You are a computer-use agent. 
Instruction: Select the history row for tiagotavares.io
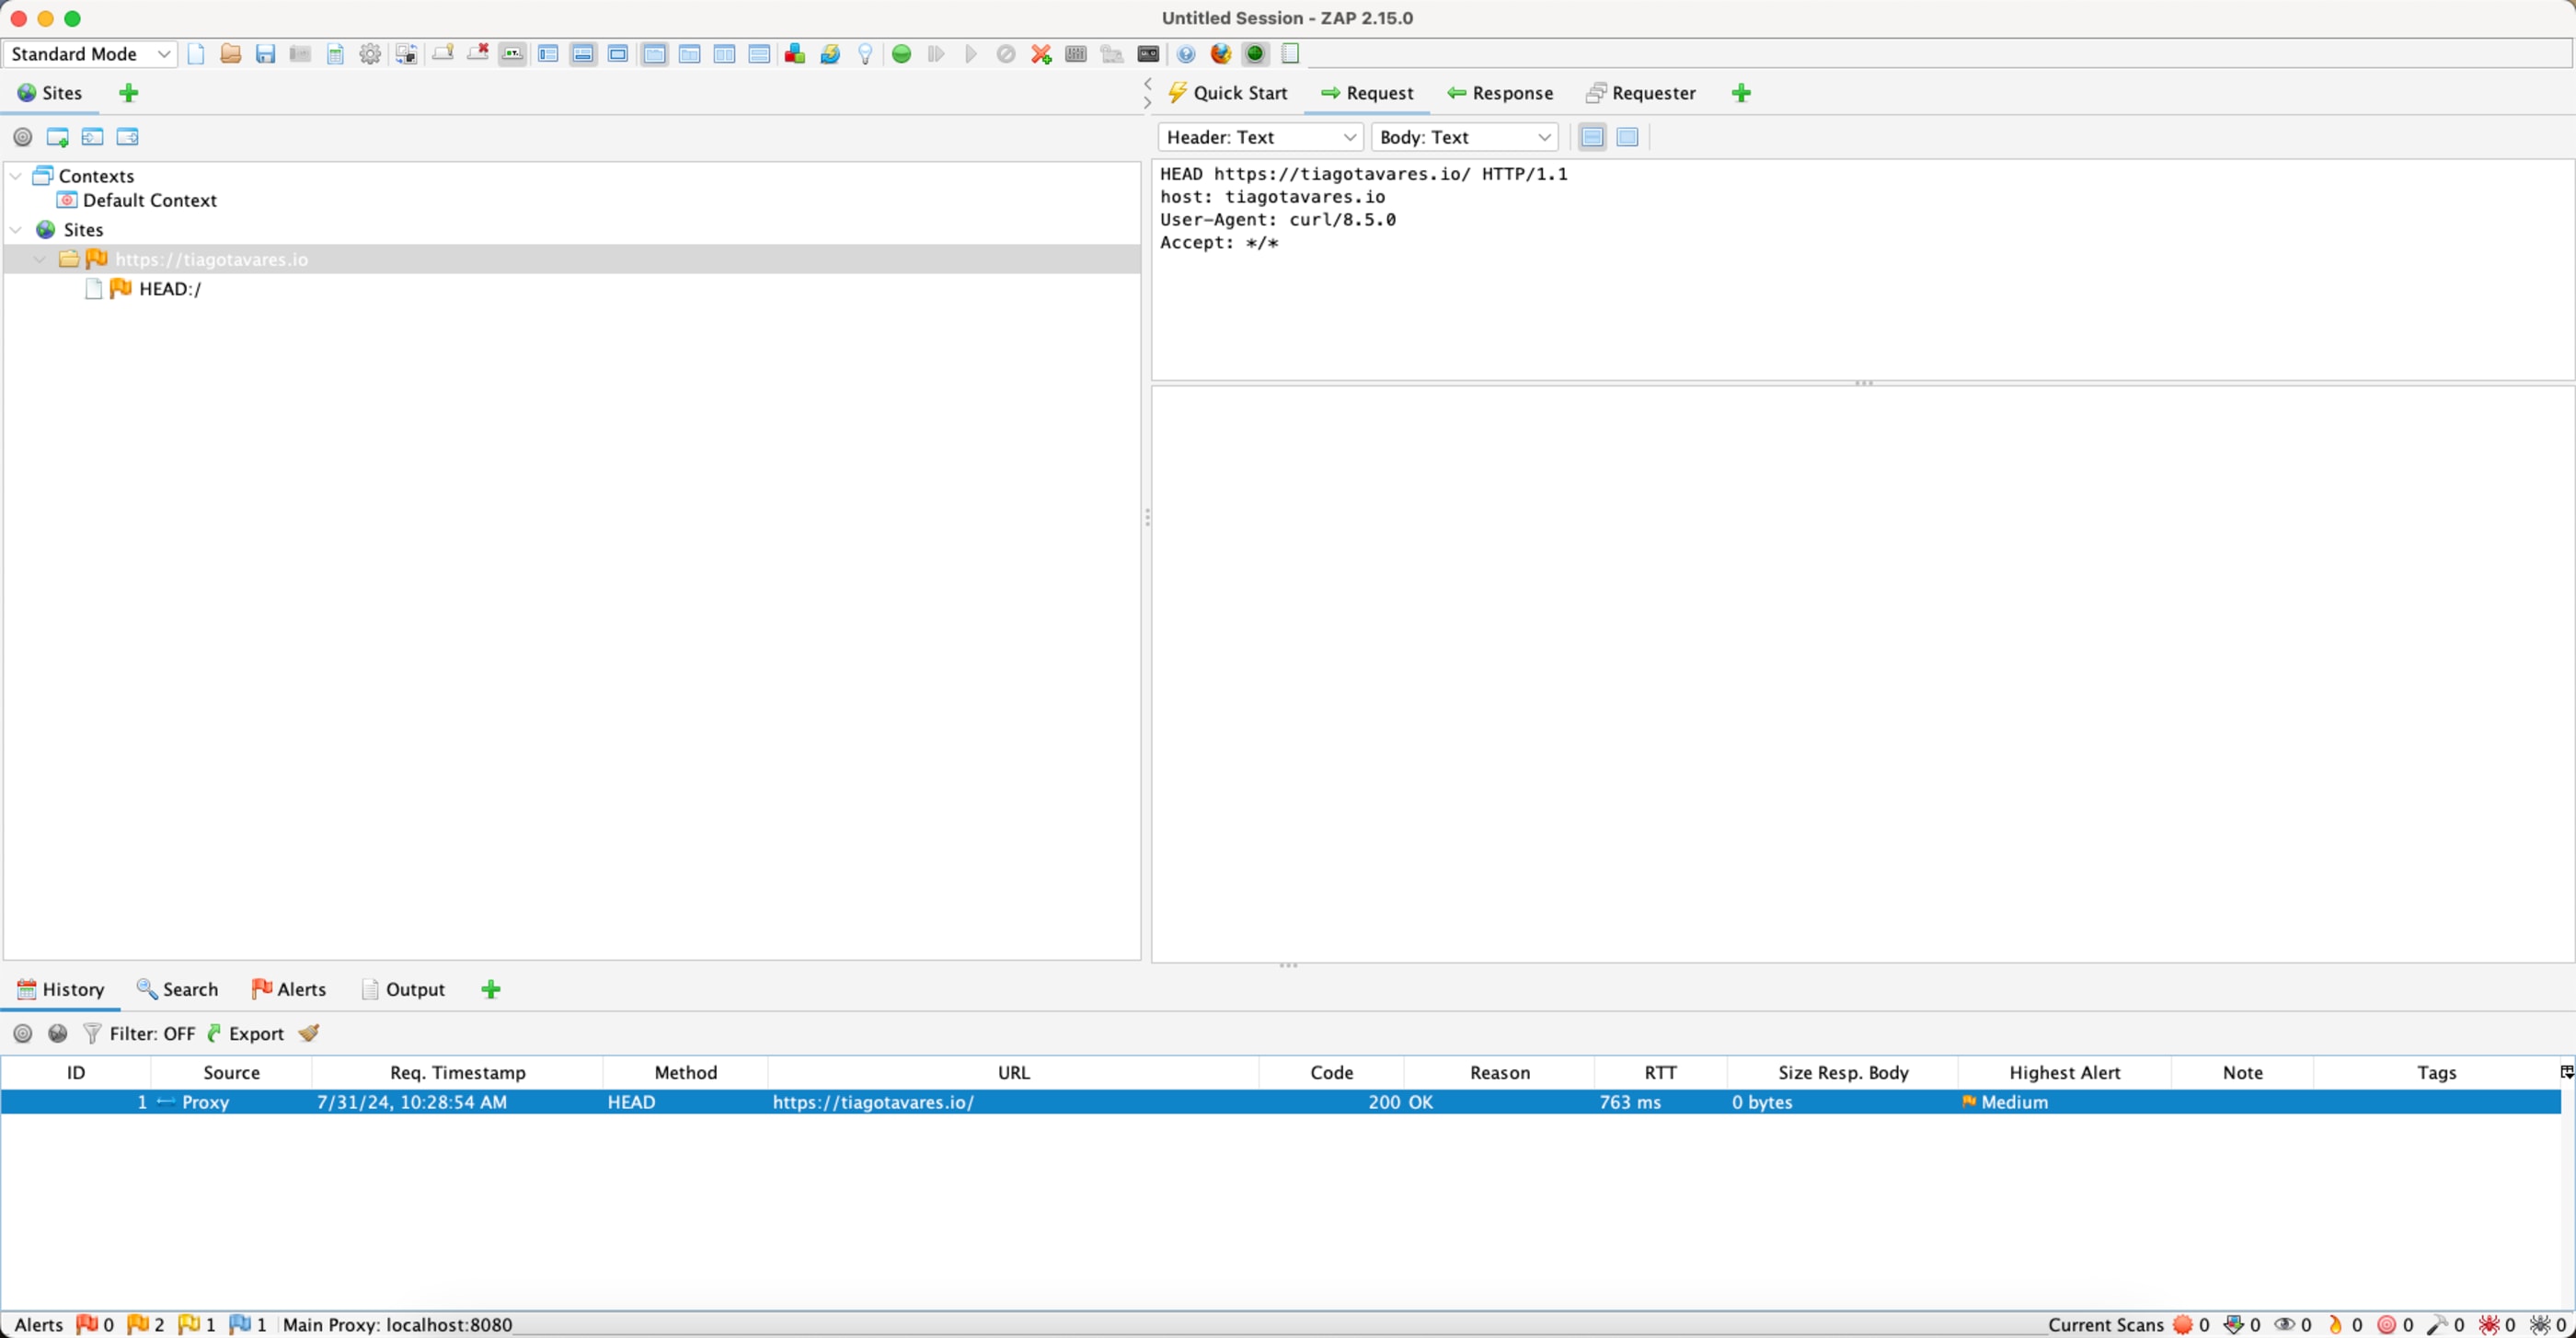[872, 1102]
